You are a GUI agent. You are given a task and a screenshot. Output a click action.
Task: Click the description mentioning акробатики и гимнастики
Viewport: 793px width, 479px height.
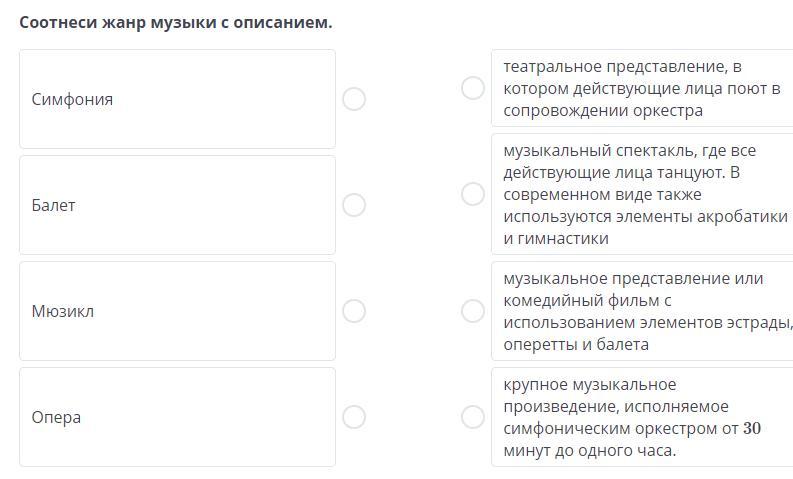640,194
